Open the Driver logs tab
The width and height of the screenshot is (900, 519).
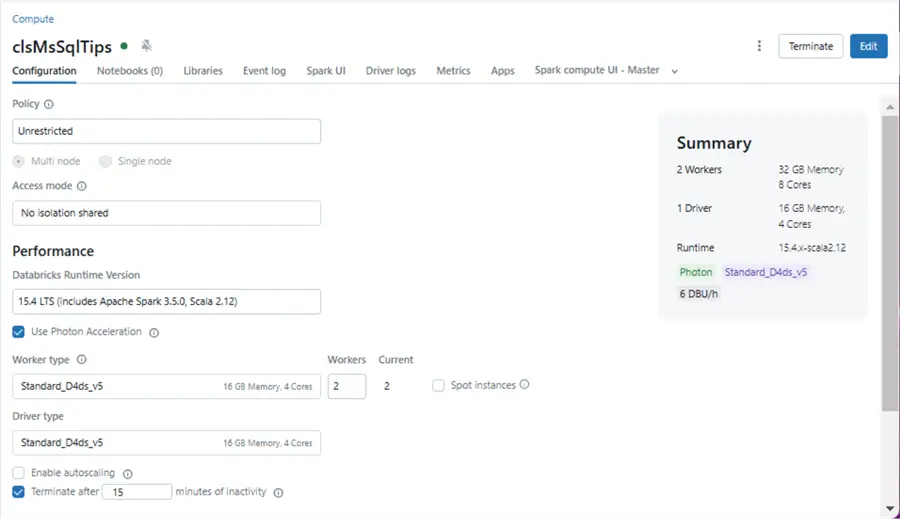pos(391,71)
